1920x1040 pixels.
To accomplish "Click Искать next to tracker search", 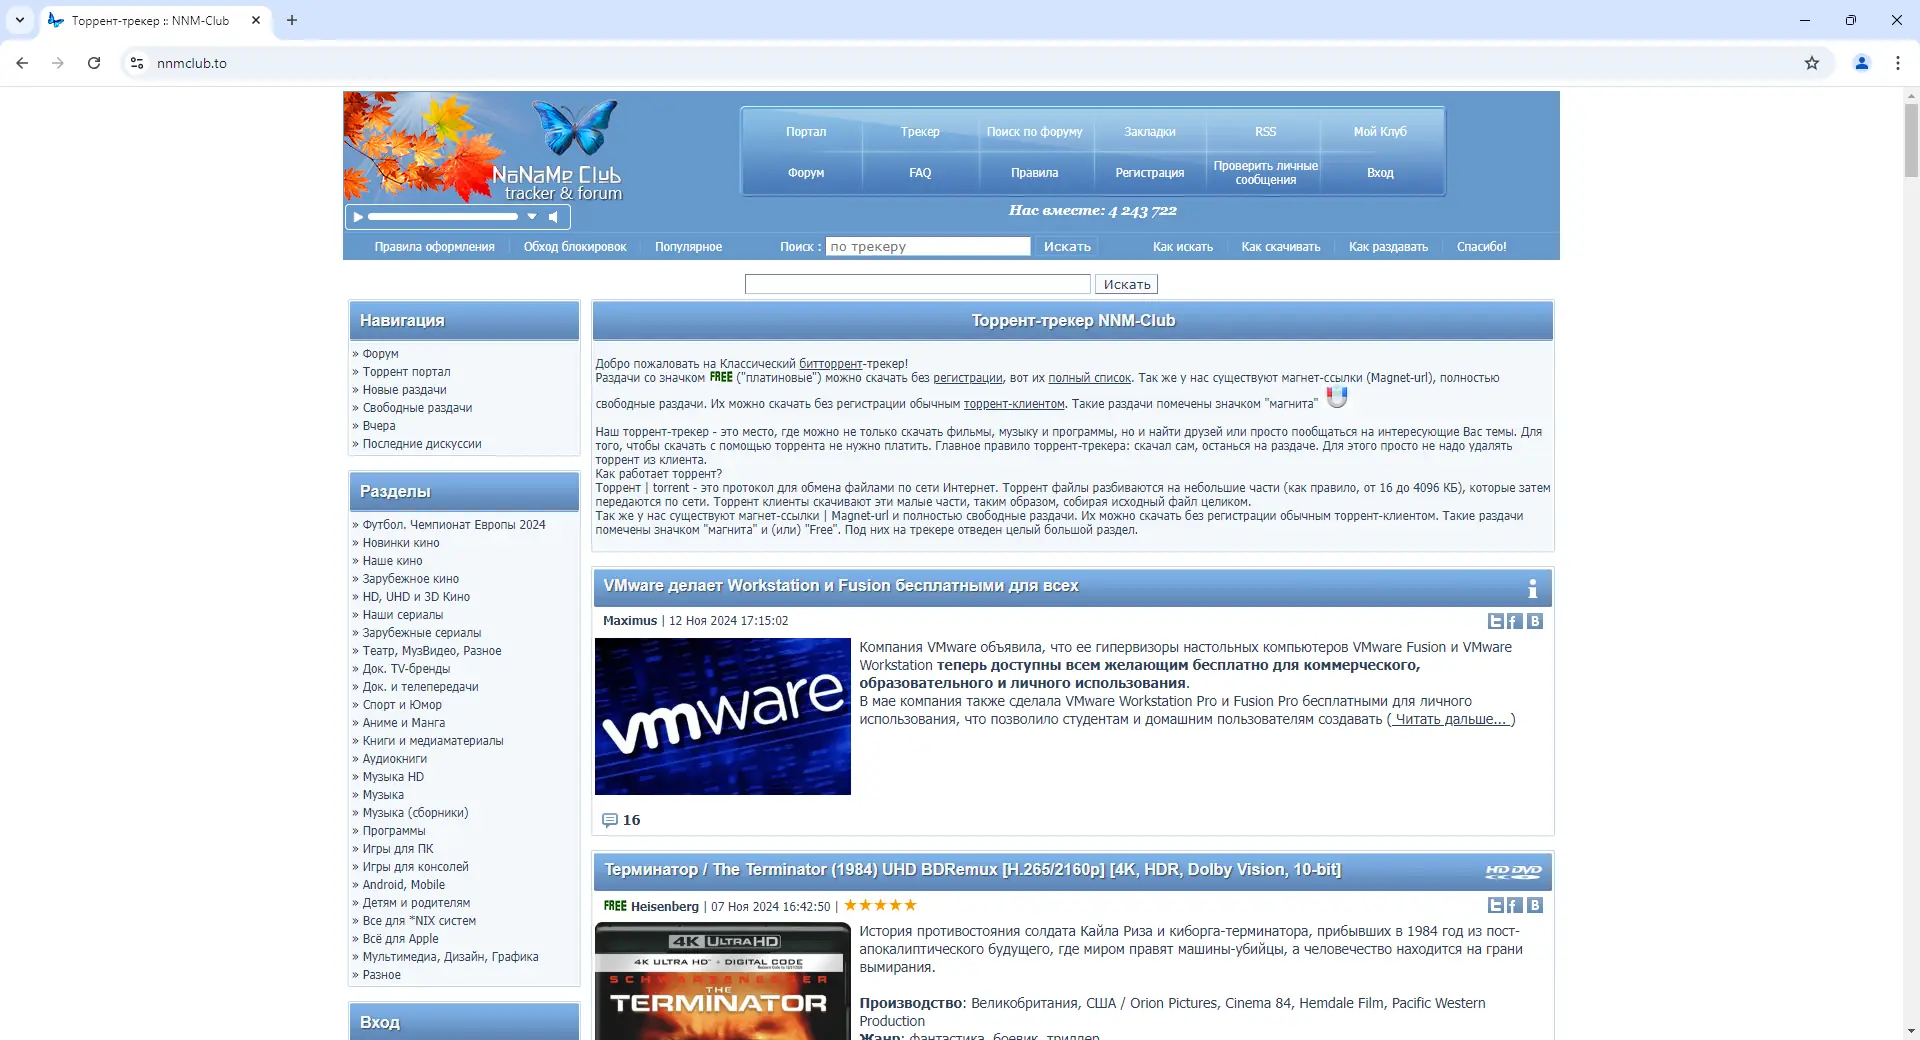I will click(x=1067, y=247).
